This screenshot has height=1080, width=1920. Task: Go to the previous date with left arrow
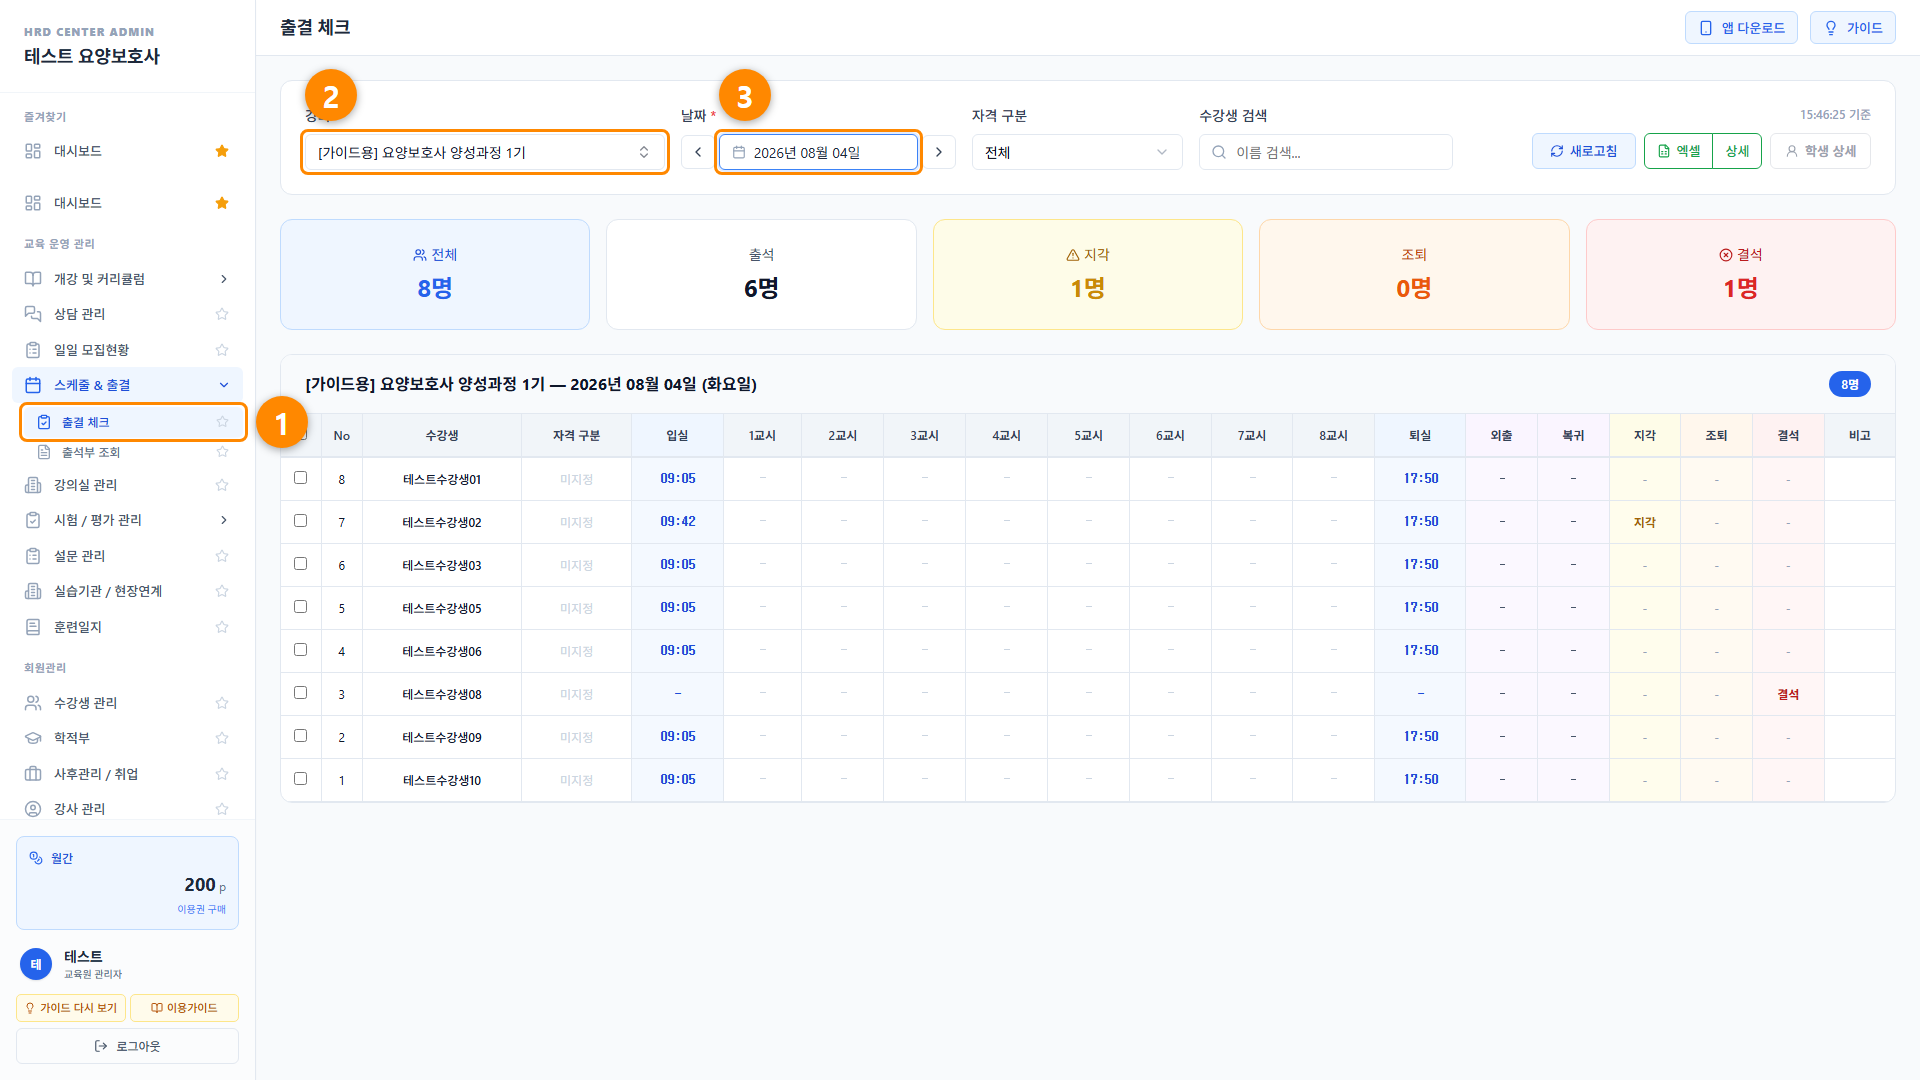coord(698,152)
